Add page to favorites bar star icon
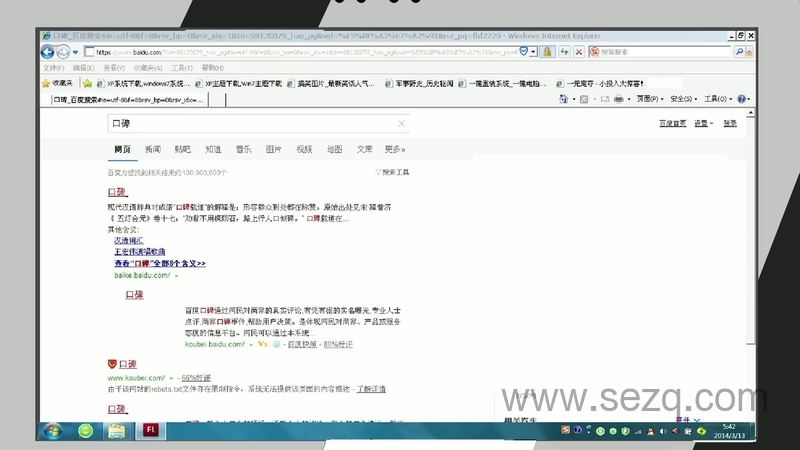 [87, 83]
